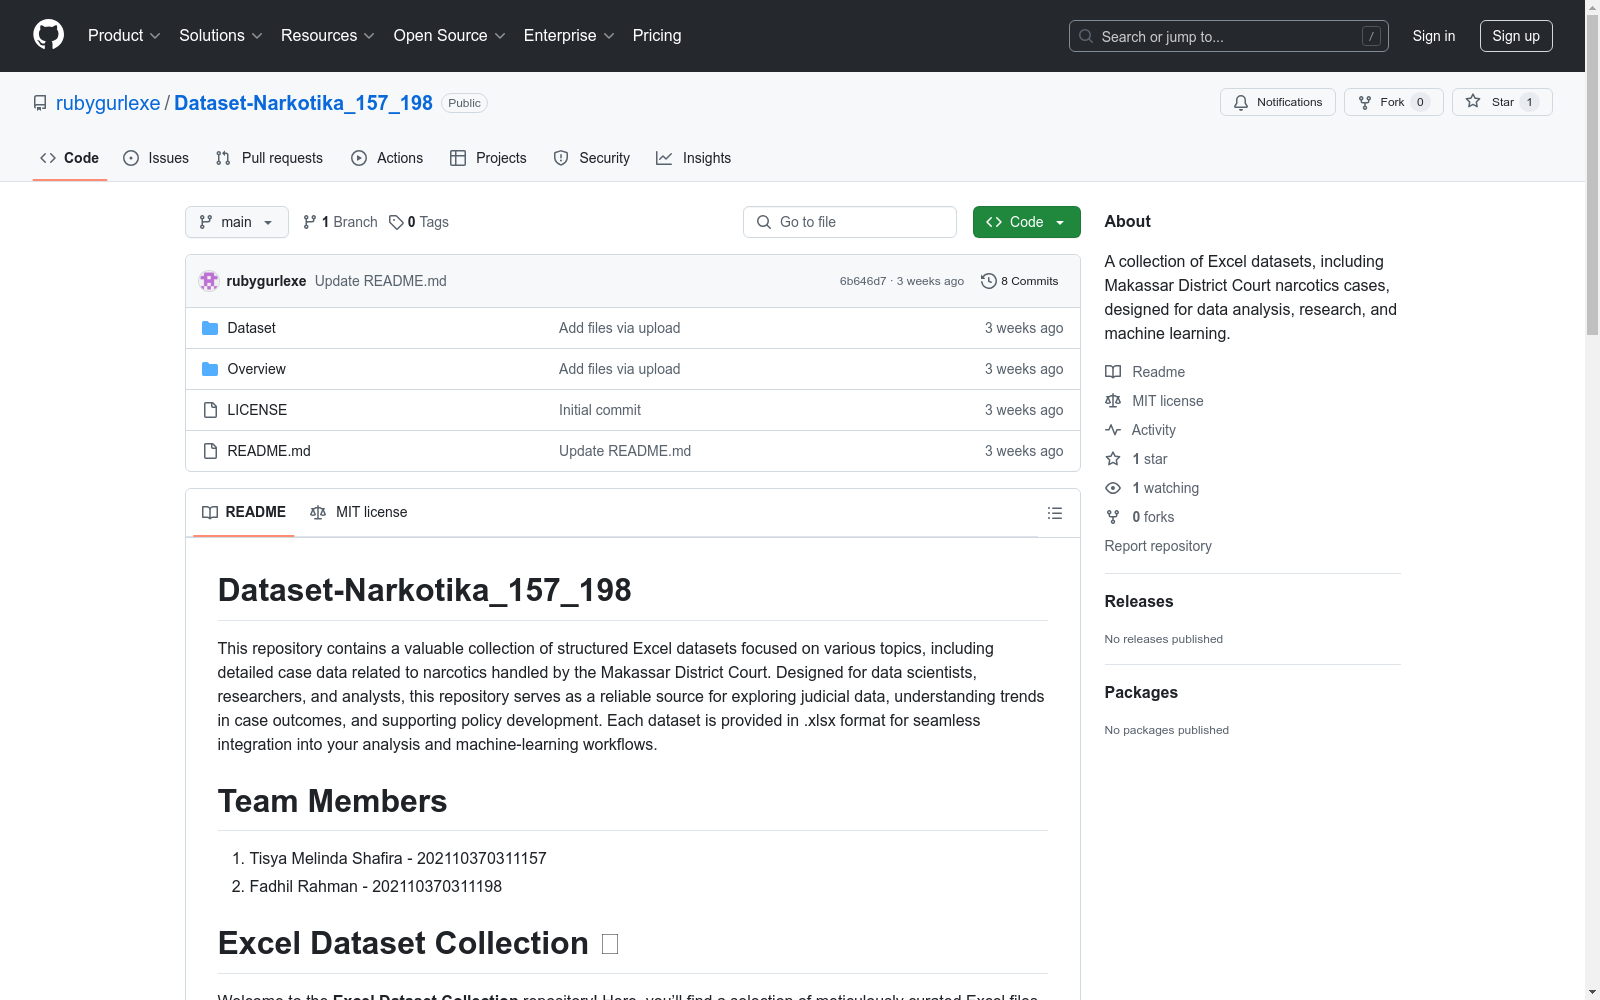Click the Activity pulse icon
The image size is (1600, 1000).
[x=1113, y=430]
